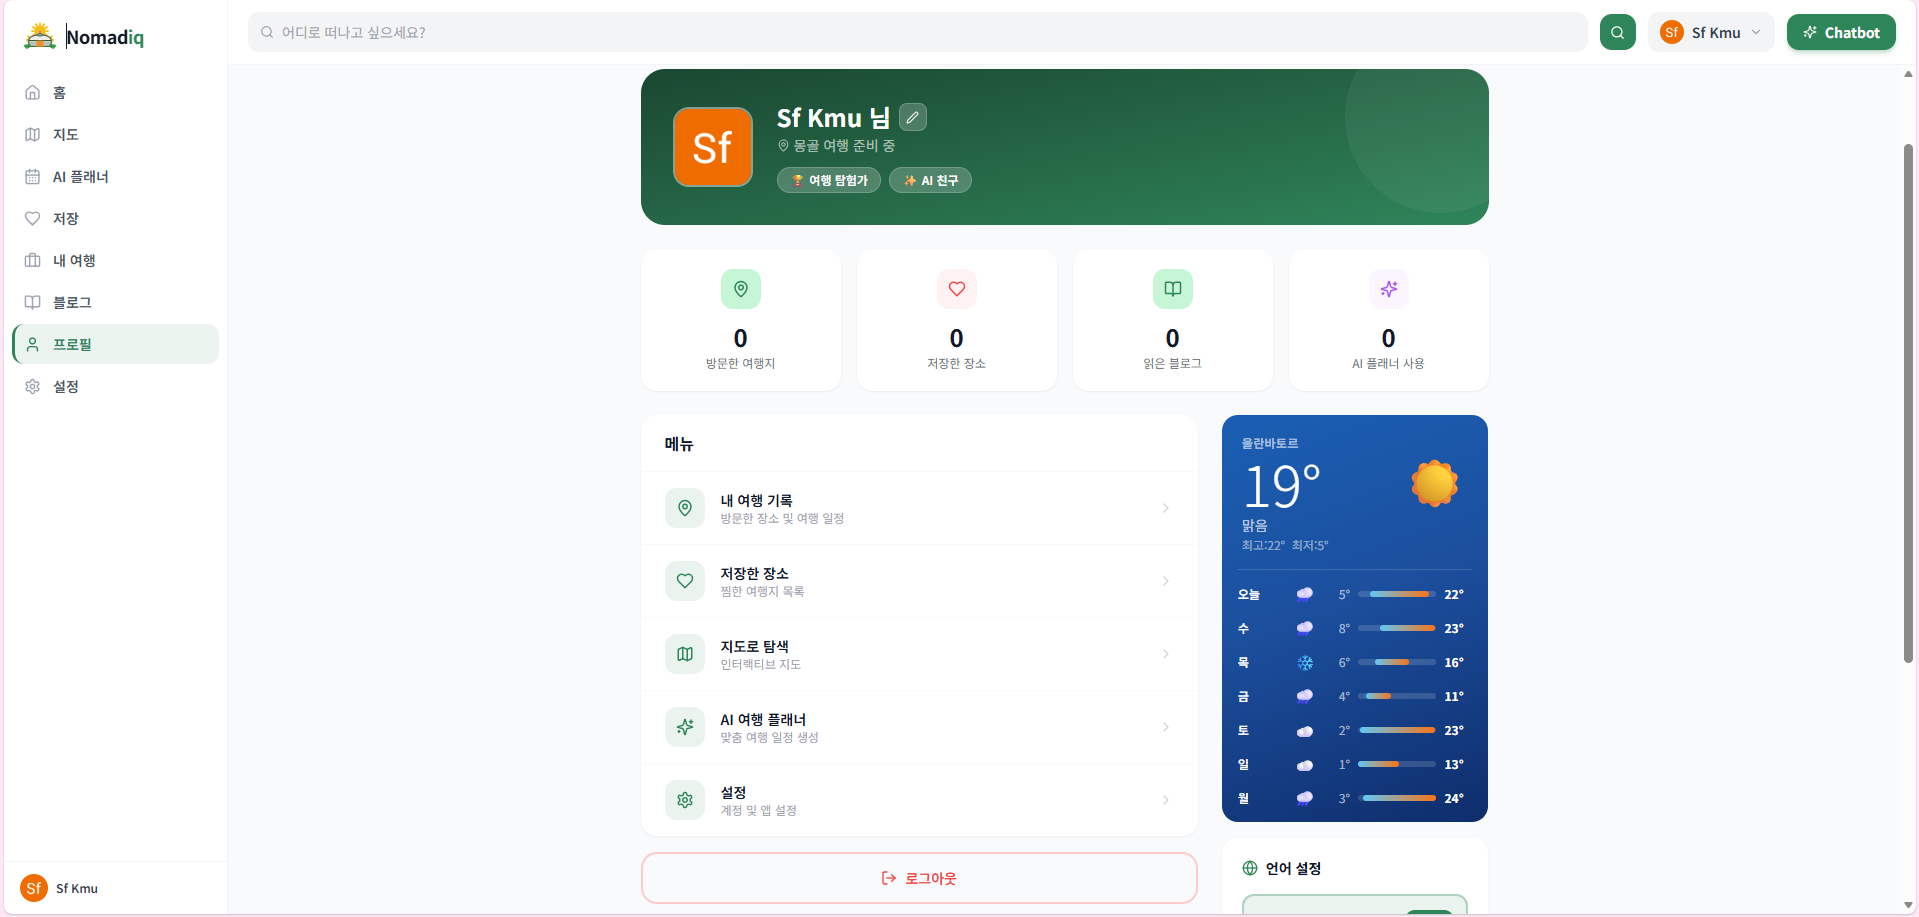Click the globe icon beside 언어 설정

click(1250, 868)
